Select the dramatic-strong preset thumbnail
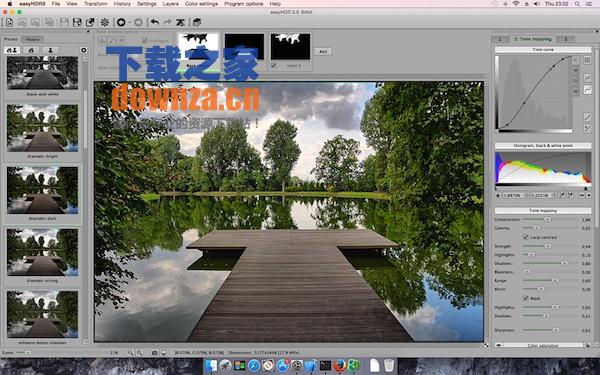The image size is (600, 375). [x=42, y=252]
